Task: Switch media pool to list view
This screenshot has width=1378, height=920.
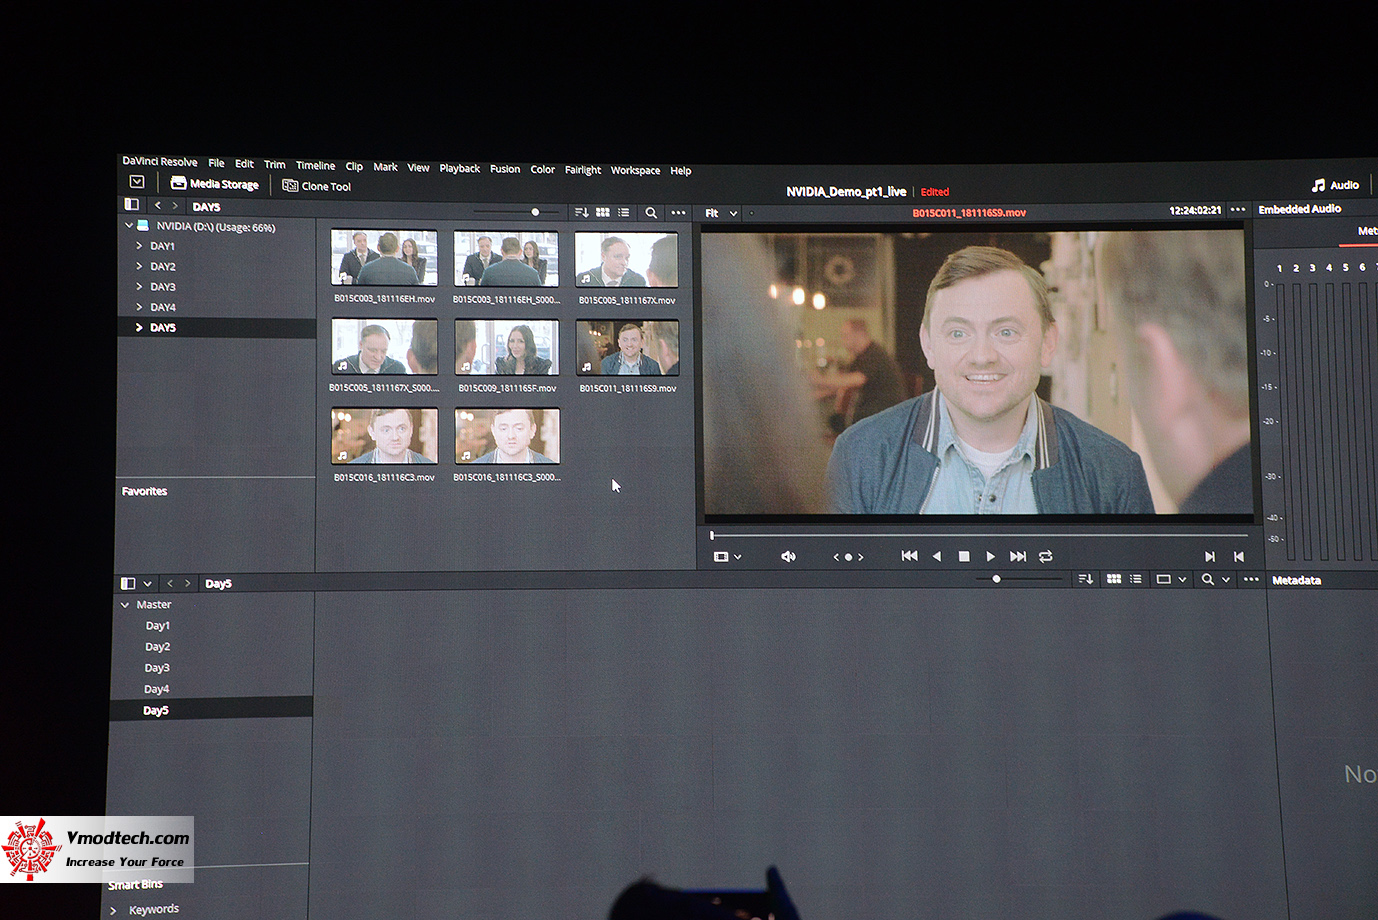Action: (1136, 579)
